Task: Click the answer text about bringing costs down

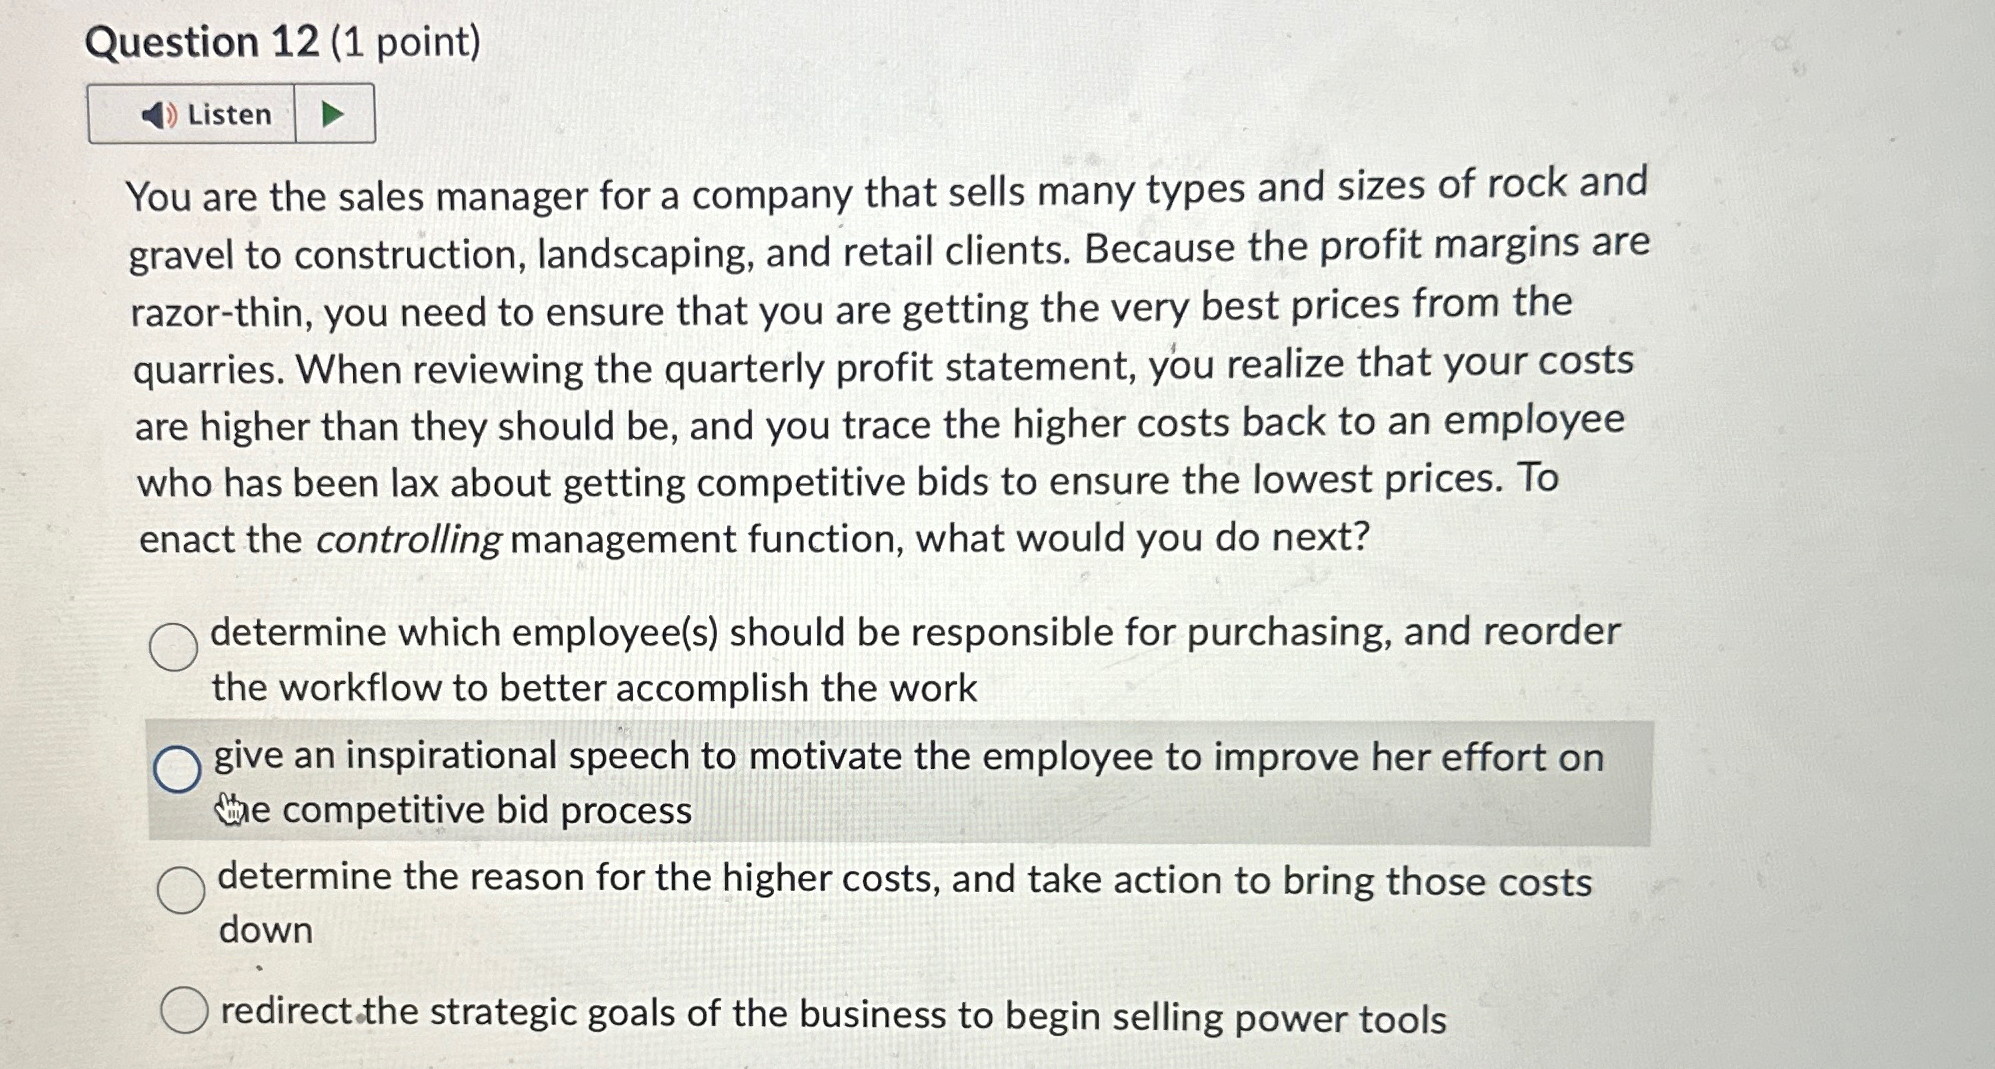Action: (x=900, y=880)
